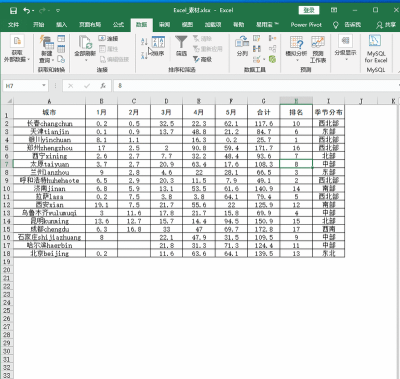Click the 登录 sign-in button

point(309,10)
